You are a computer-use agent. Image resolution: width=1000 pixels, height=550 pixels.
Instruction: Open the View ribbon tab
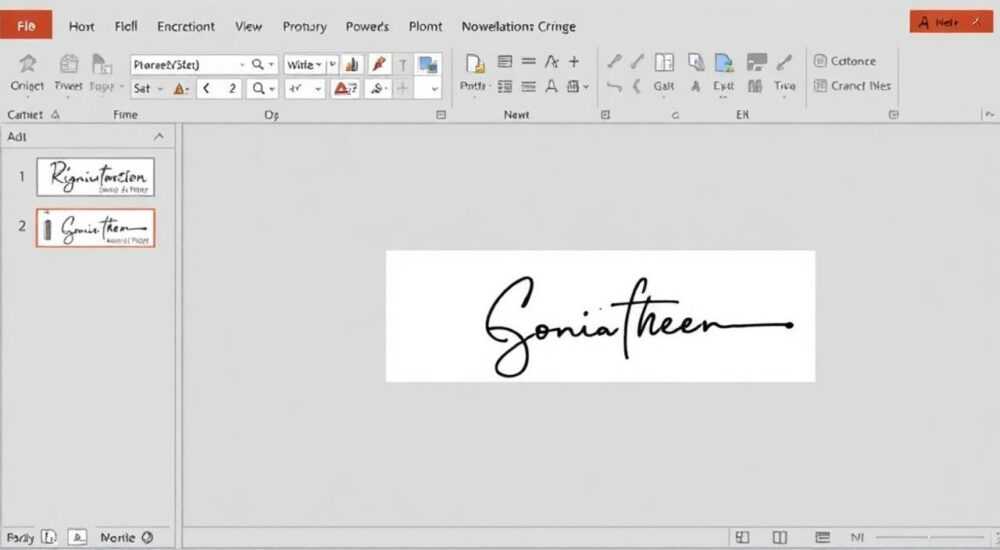tap(248, 26)
